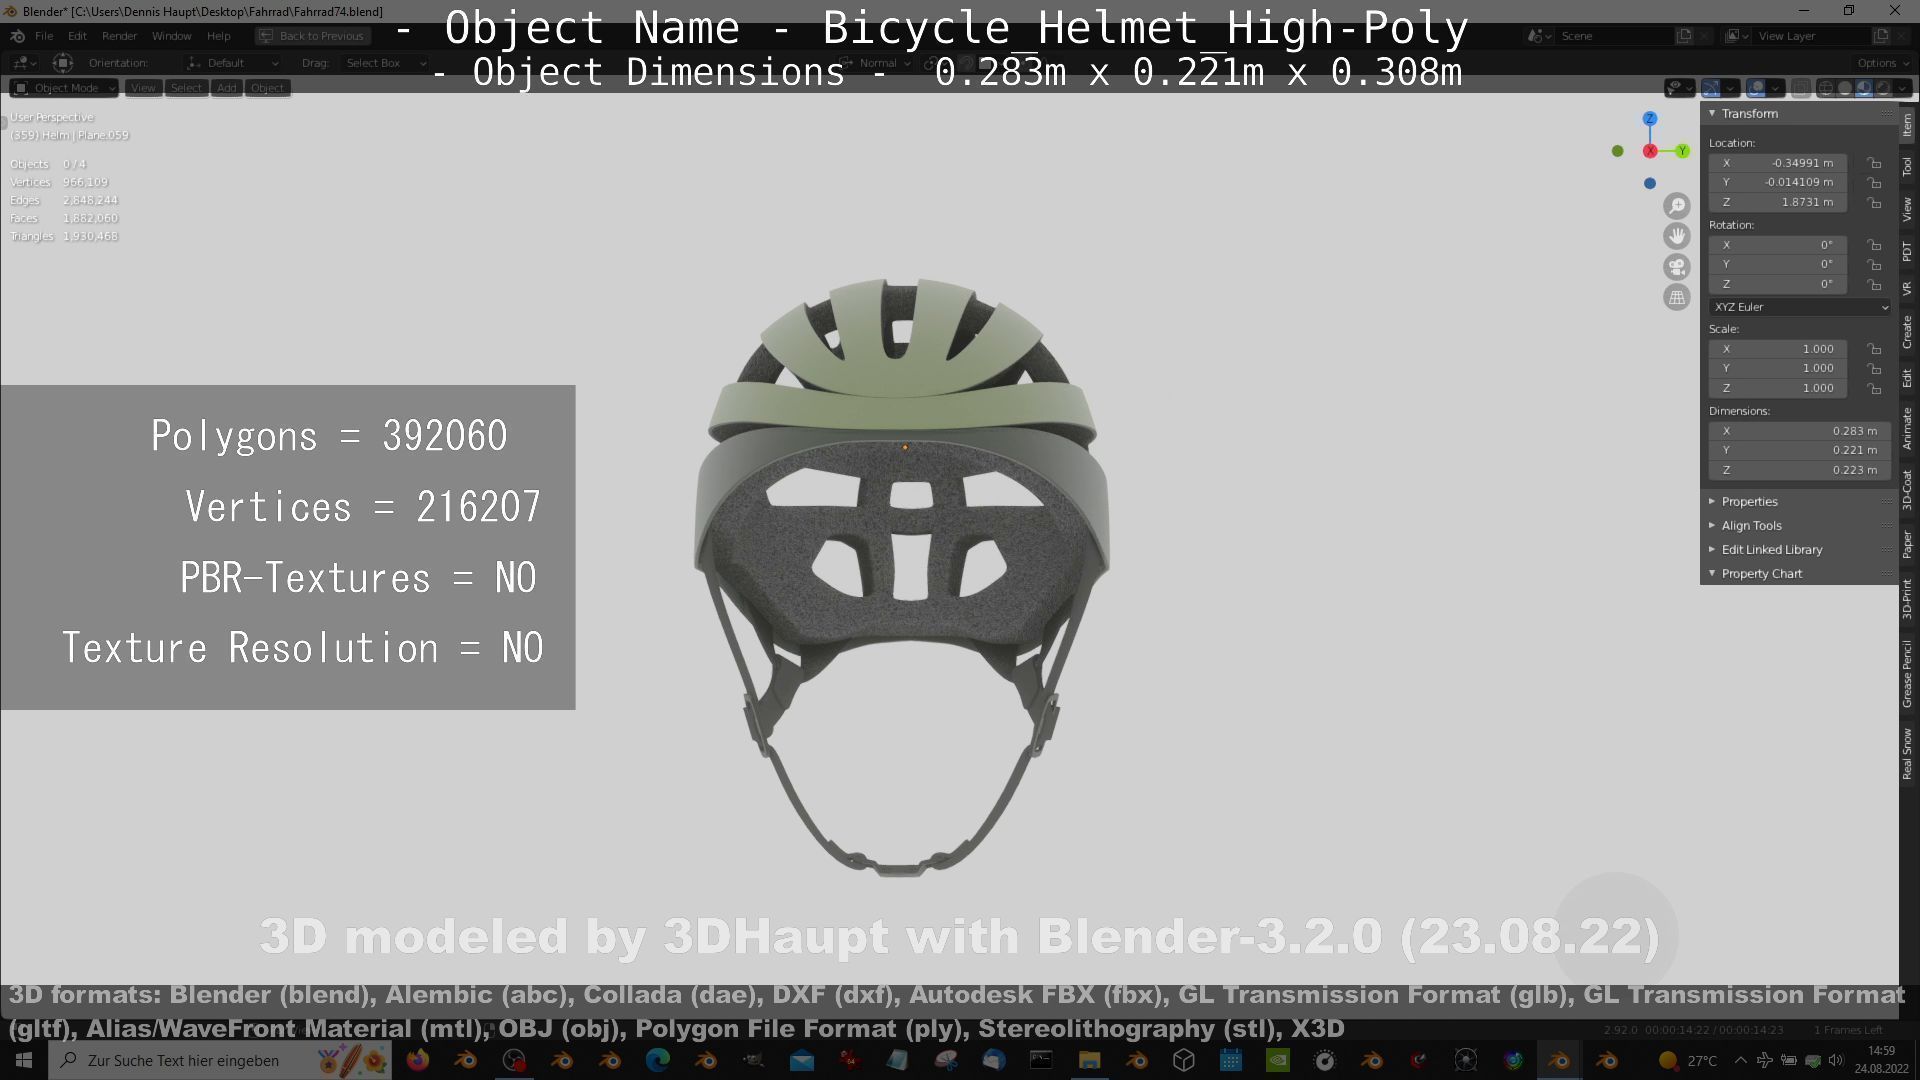The height and width of the screenshot is (1080, 1920).
Task: Open Microsoft Edge from the taskbar
Action: pyautogui.click(x=658, y=1060)
